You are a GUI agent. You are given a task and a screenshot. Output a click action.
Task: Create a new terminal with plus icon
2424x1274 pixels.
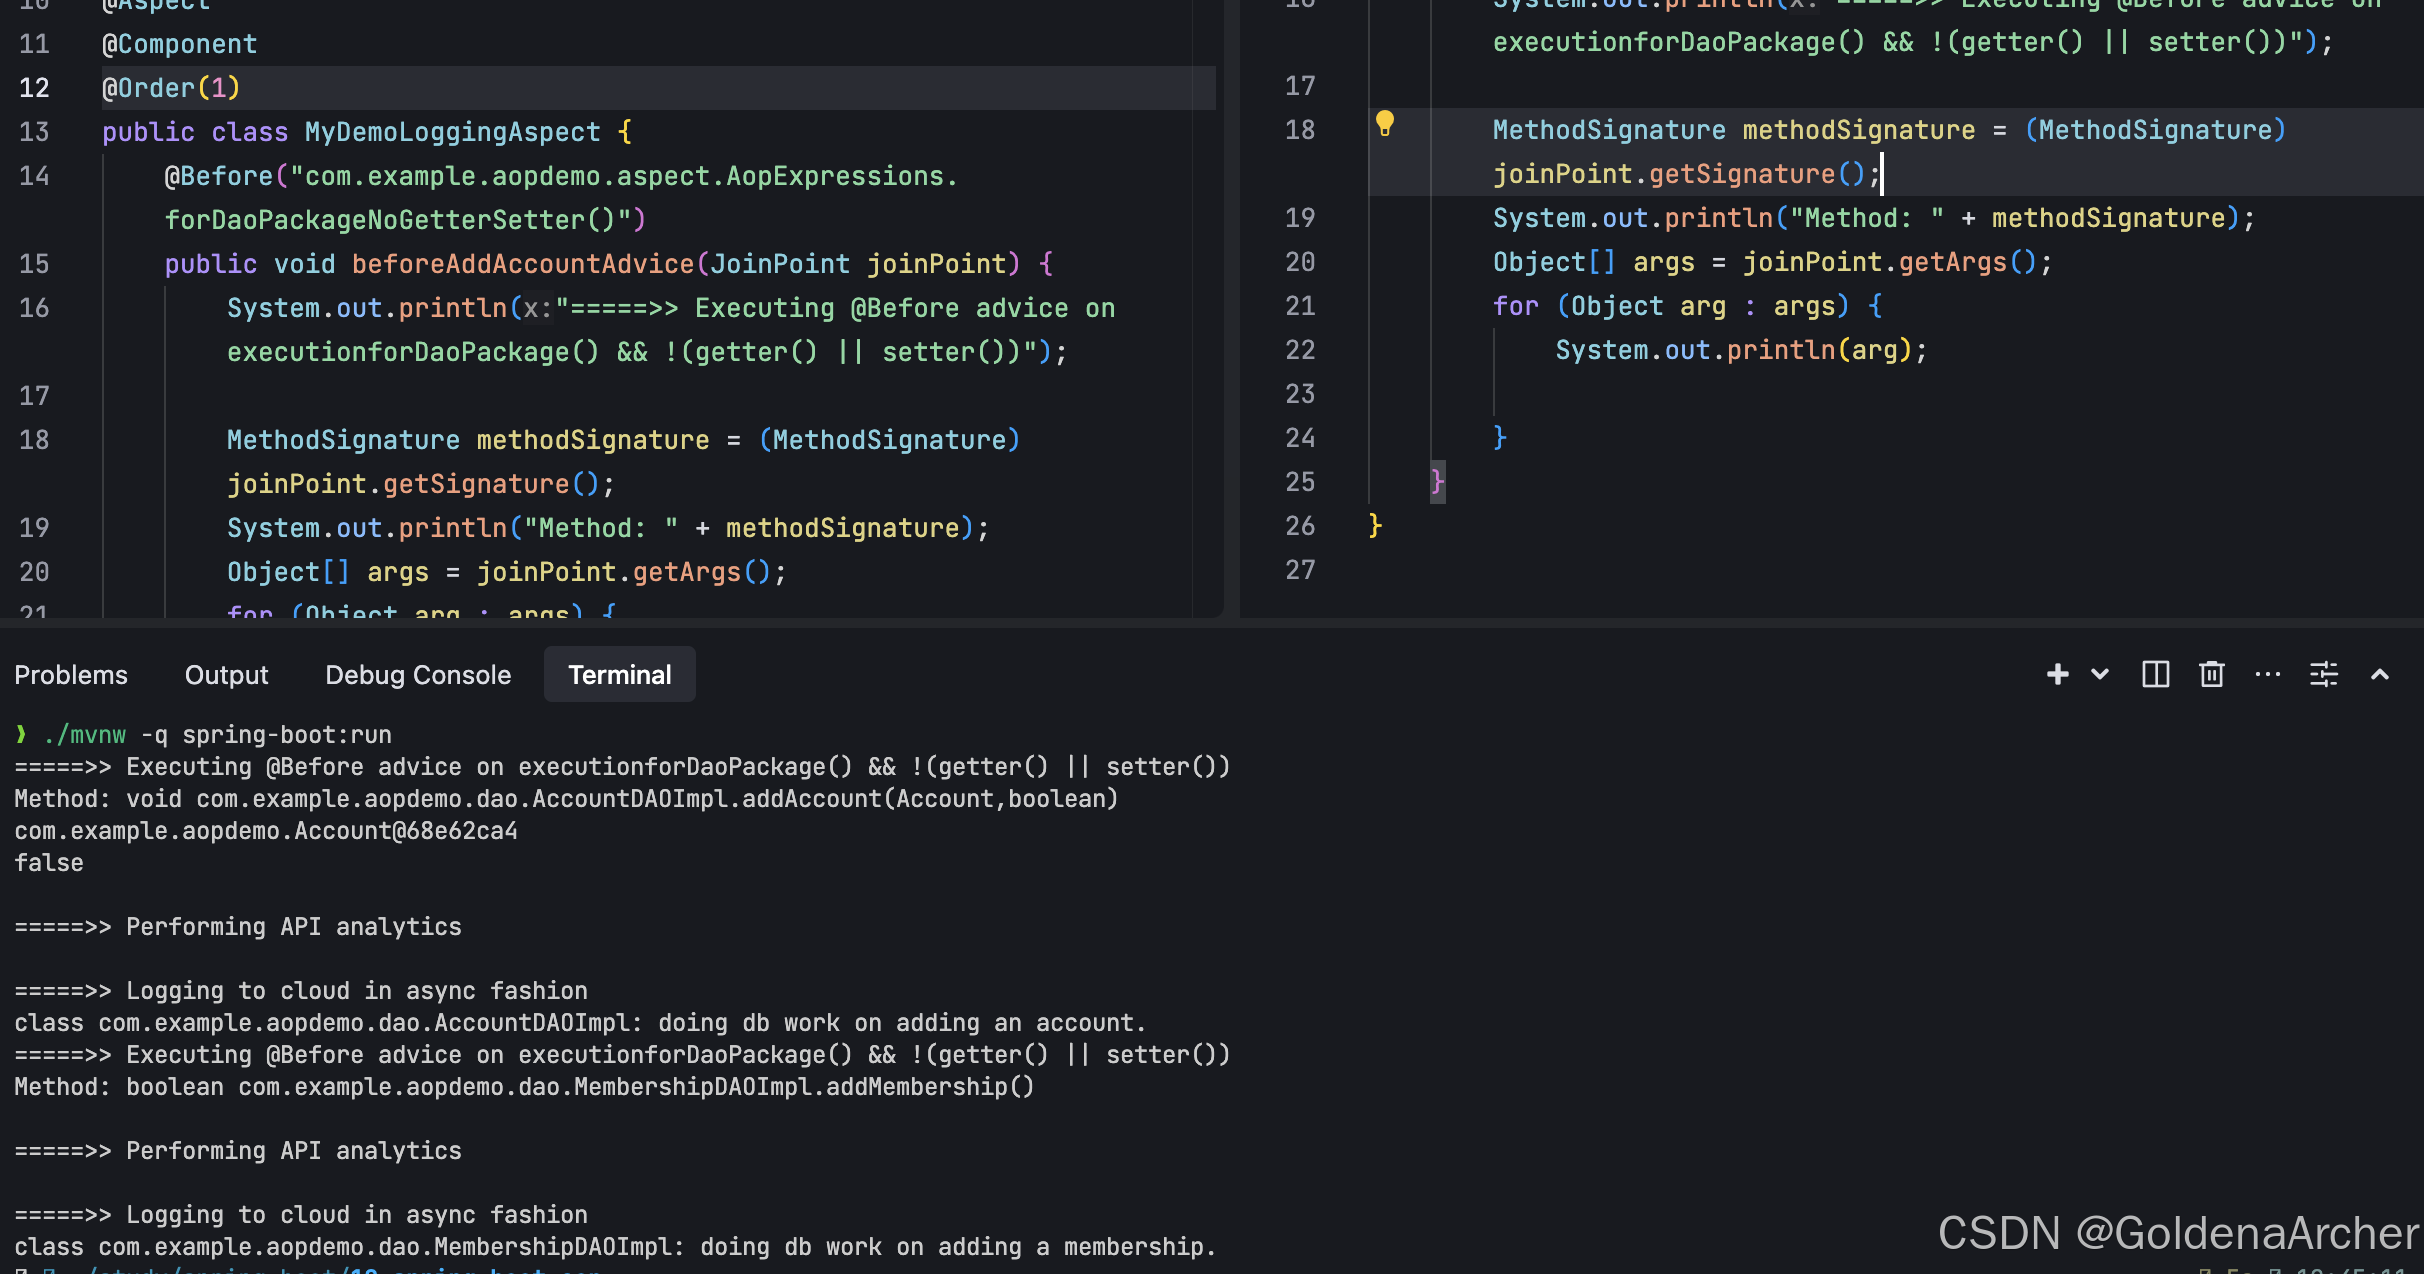coord(2057,674)
